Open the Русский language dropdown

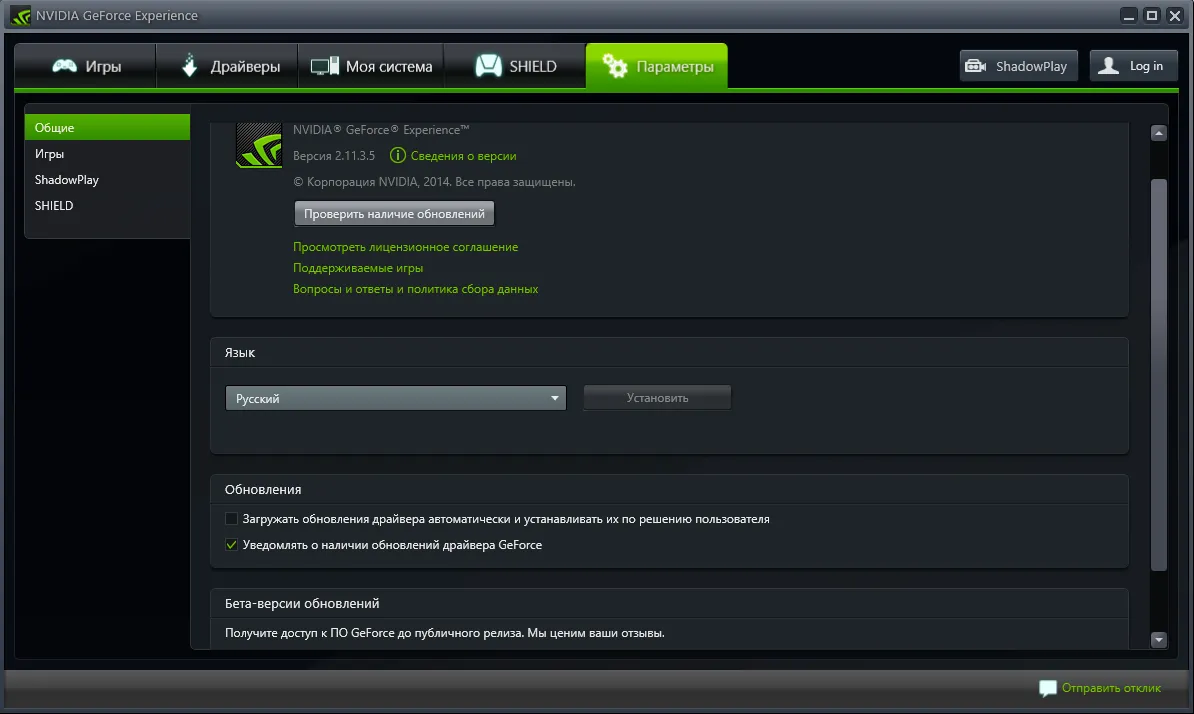pyautogui.click(x=395, y=398)
